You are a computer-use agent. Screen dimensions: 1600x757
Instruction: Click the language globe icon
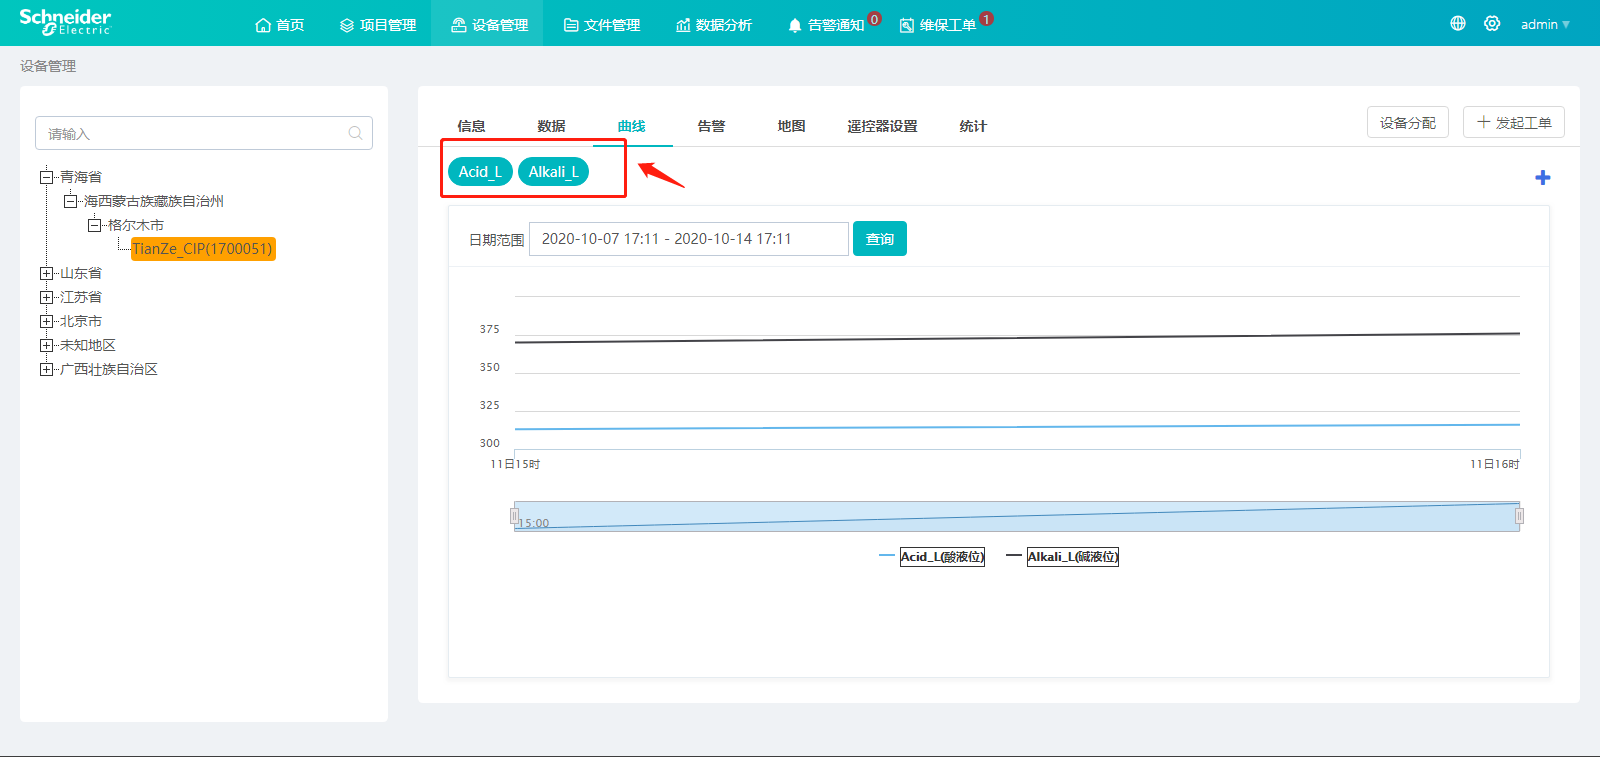[x=1458, y=23]
